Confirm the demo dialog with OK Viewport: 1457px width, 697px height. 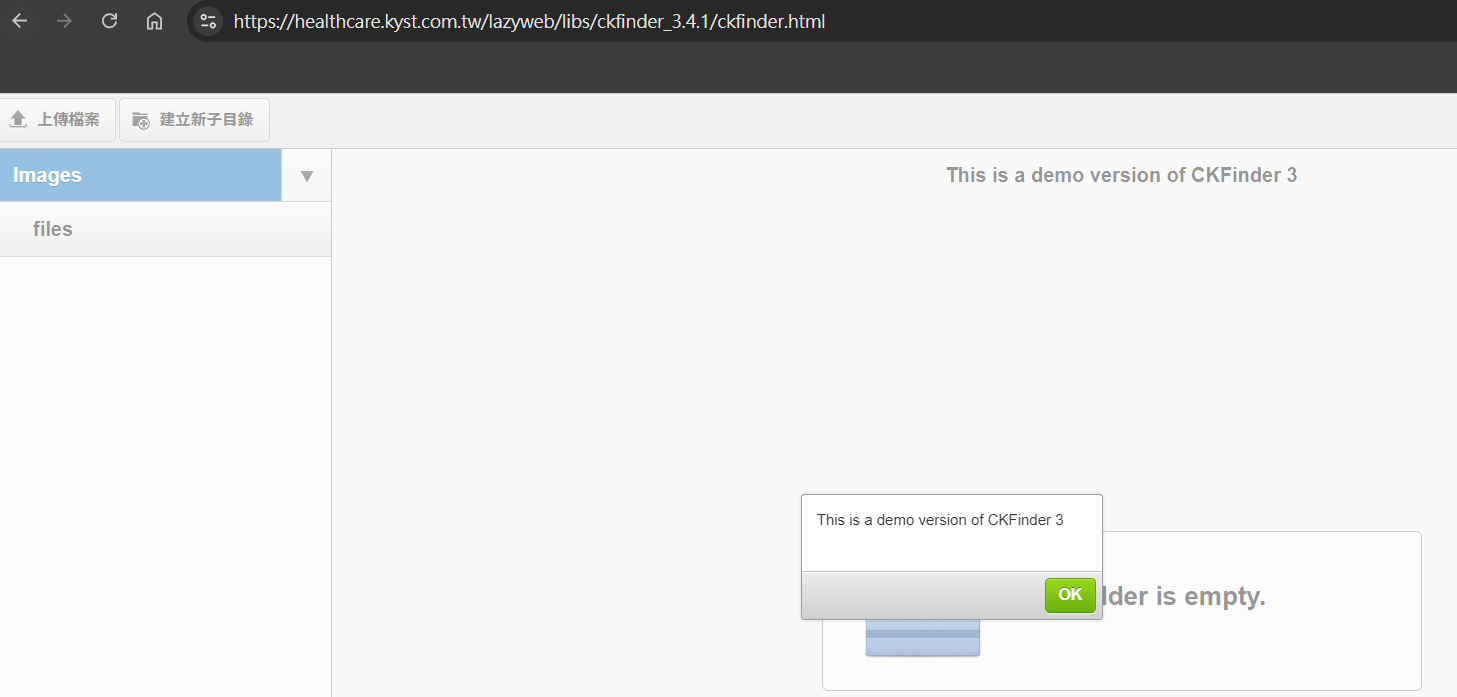[x=1070, y=595]
